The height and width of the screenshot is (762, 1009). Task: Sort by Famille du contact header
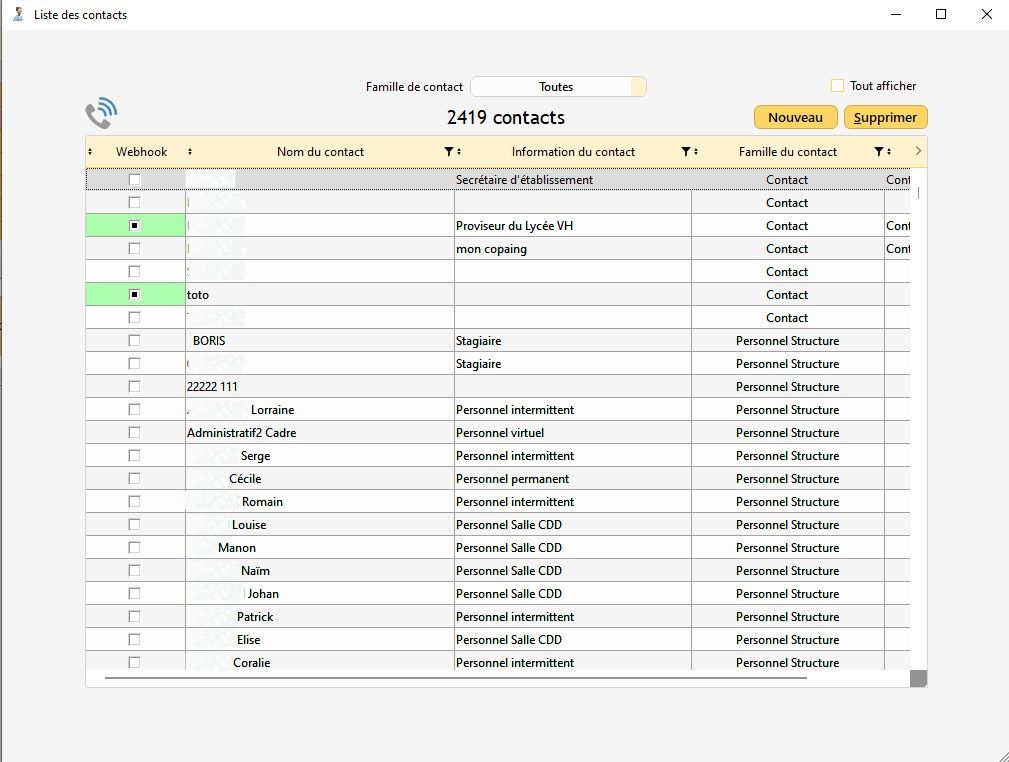(787, 152)
